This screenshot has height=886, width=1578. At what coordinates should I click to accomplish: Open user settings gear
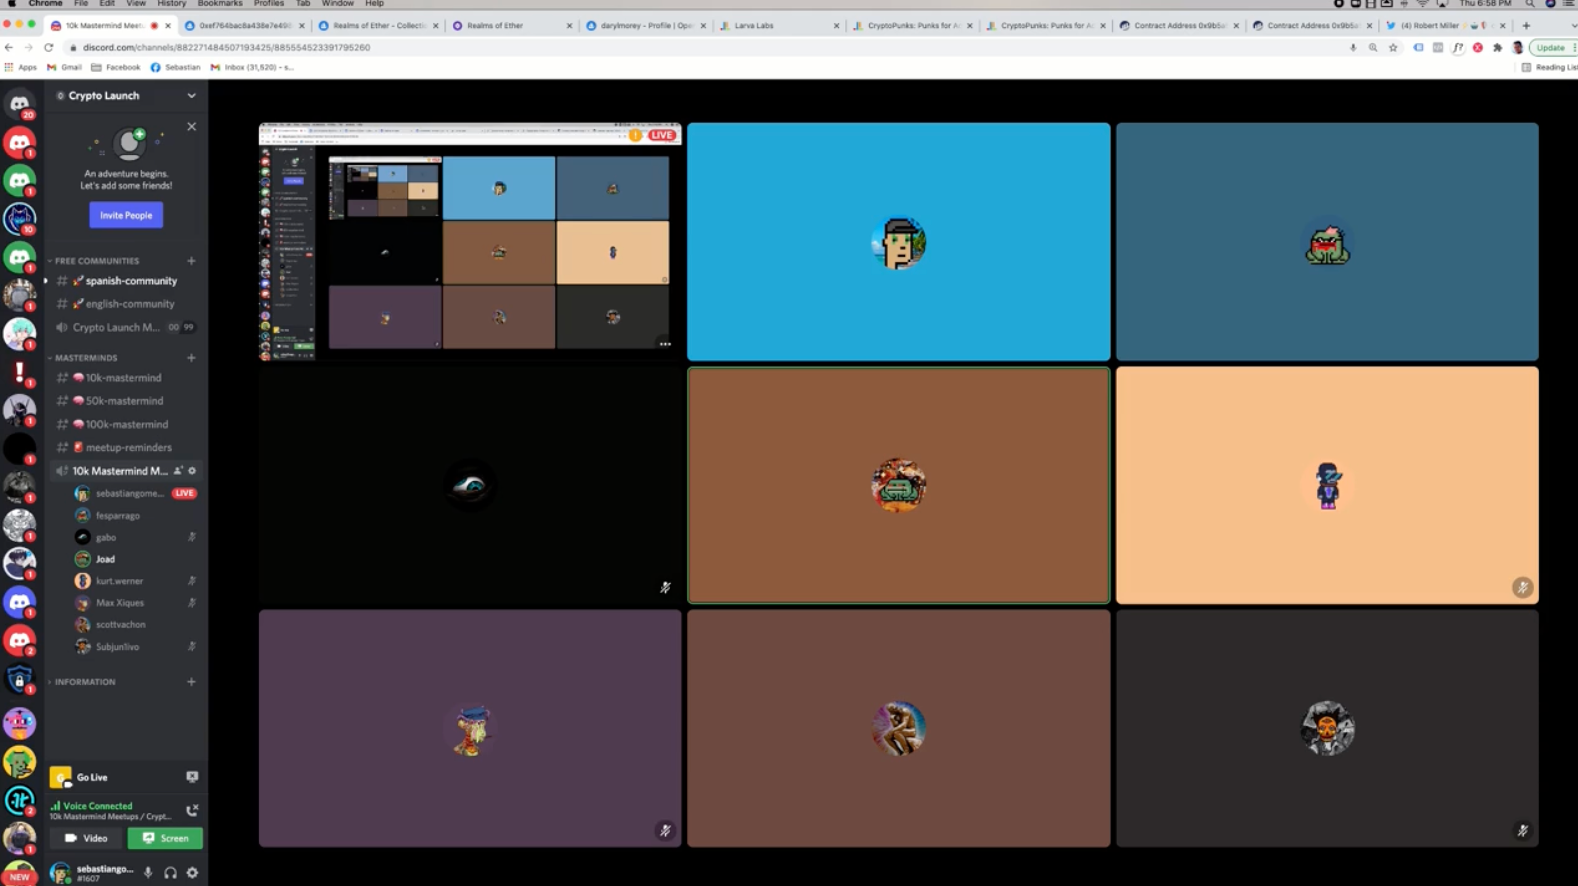(192, 873)
